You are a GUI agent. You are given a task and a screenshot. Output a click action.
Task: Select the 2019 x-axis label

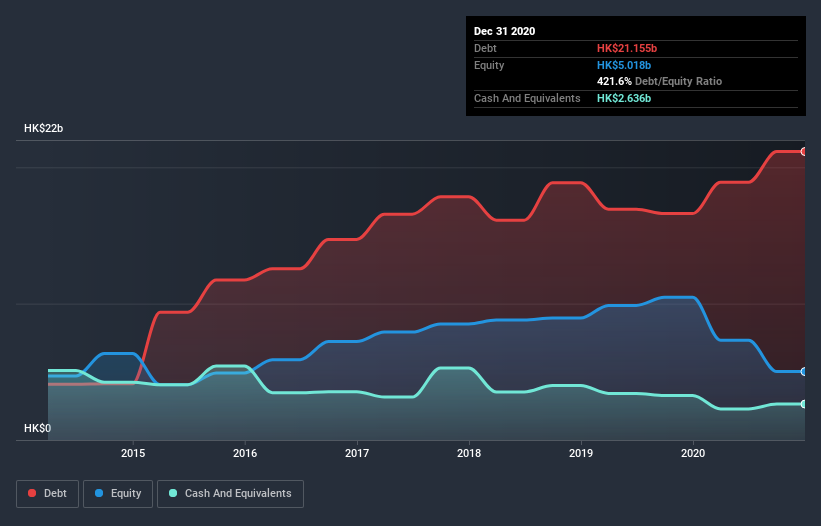coord(581,453)
